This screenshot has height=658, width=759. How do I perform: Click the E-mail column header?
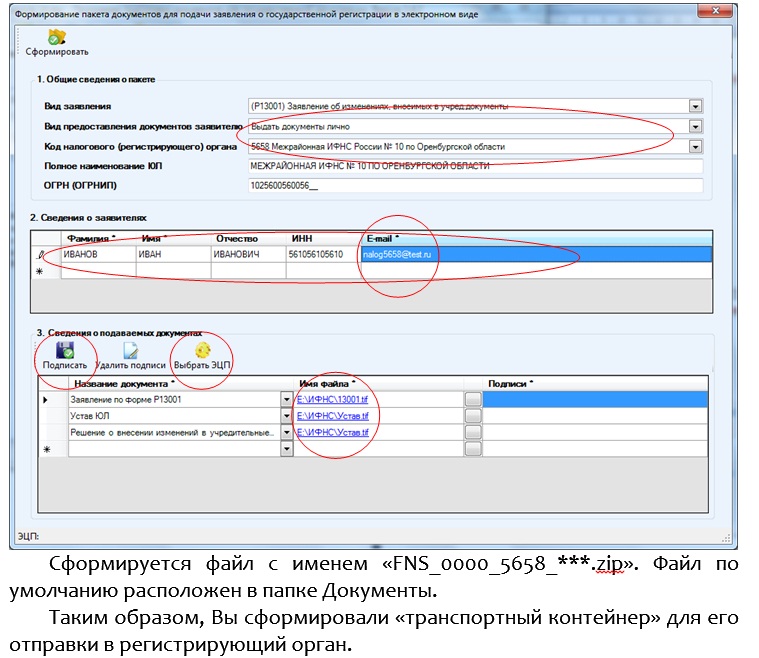tap(536, 239)
